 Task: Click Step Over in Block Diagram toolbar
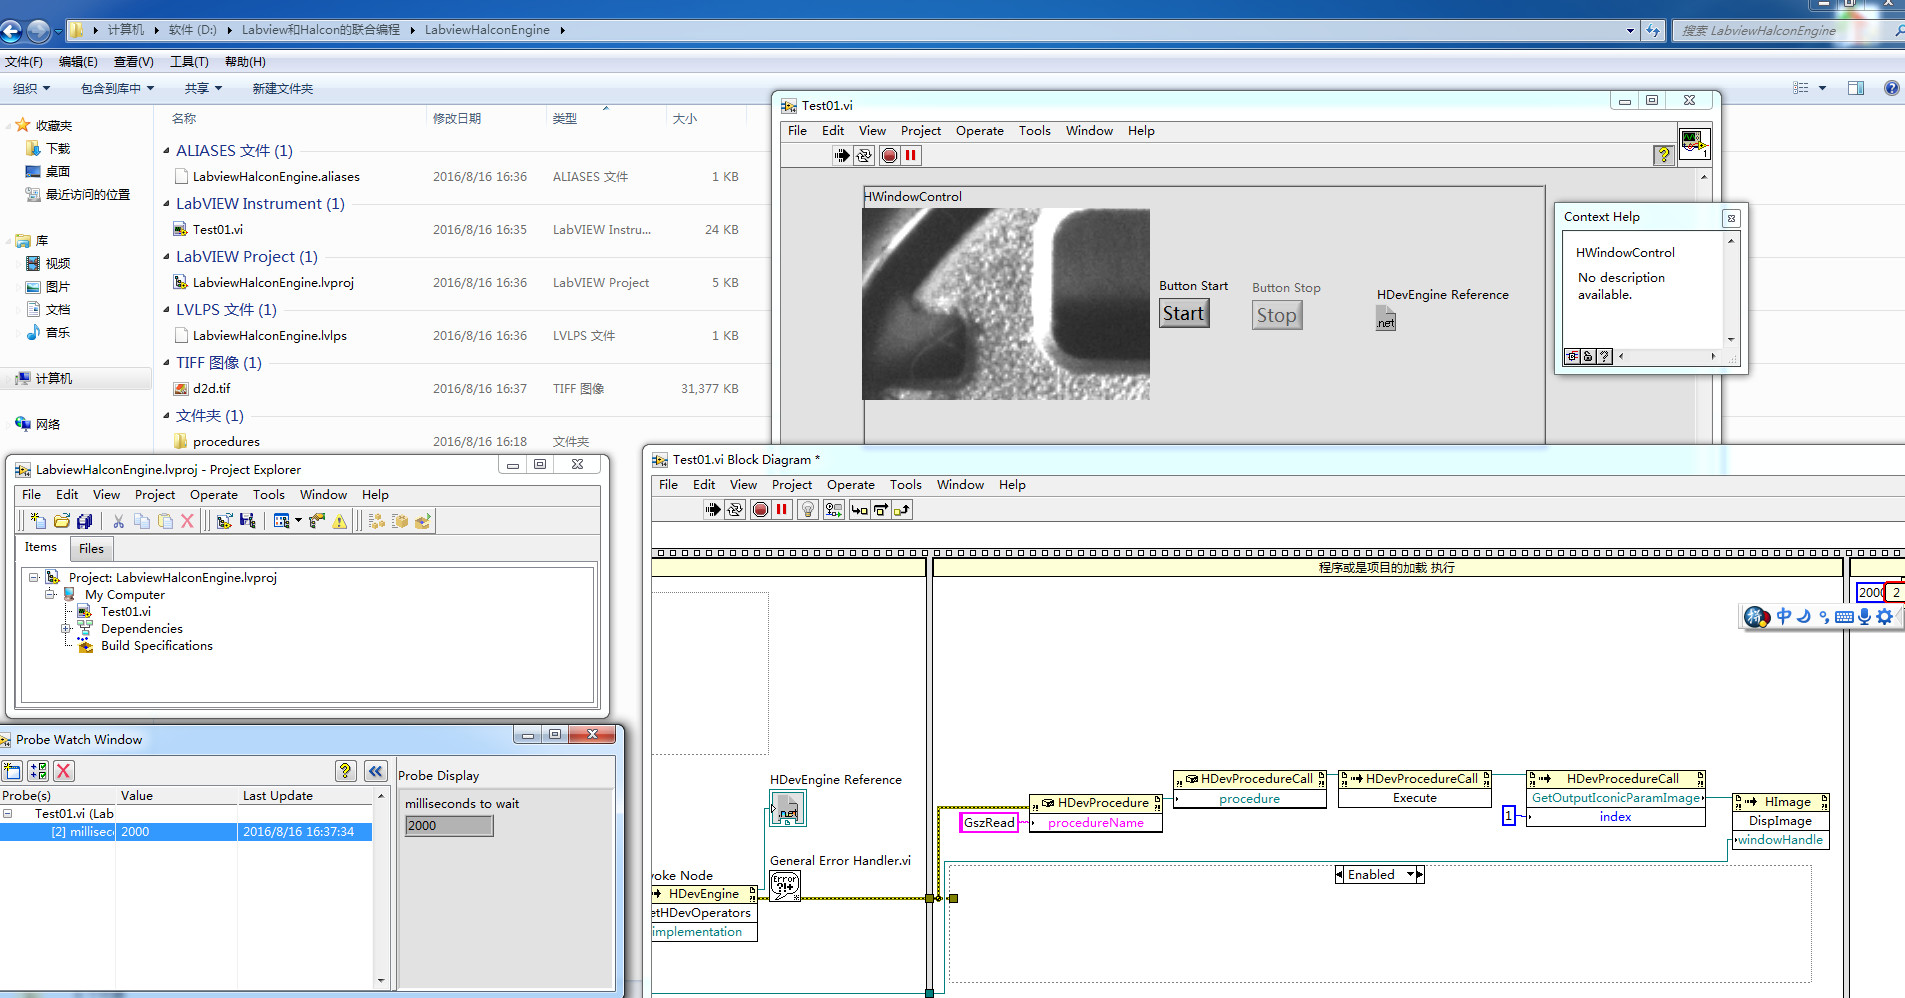click(881, 510)
